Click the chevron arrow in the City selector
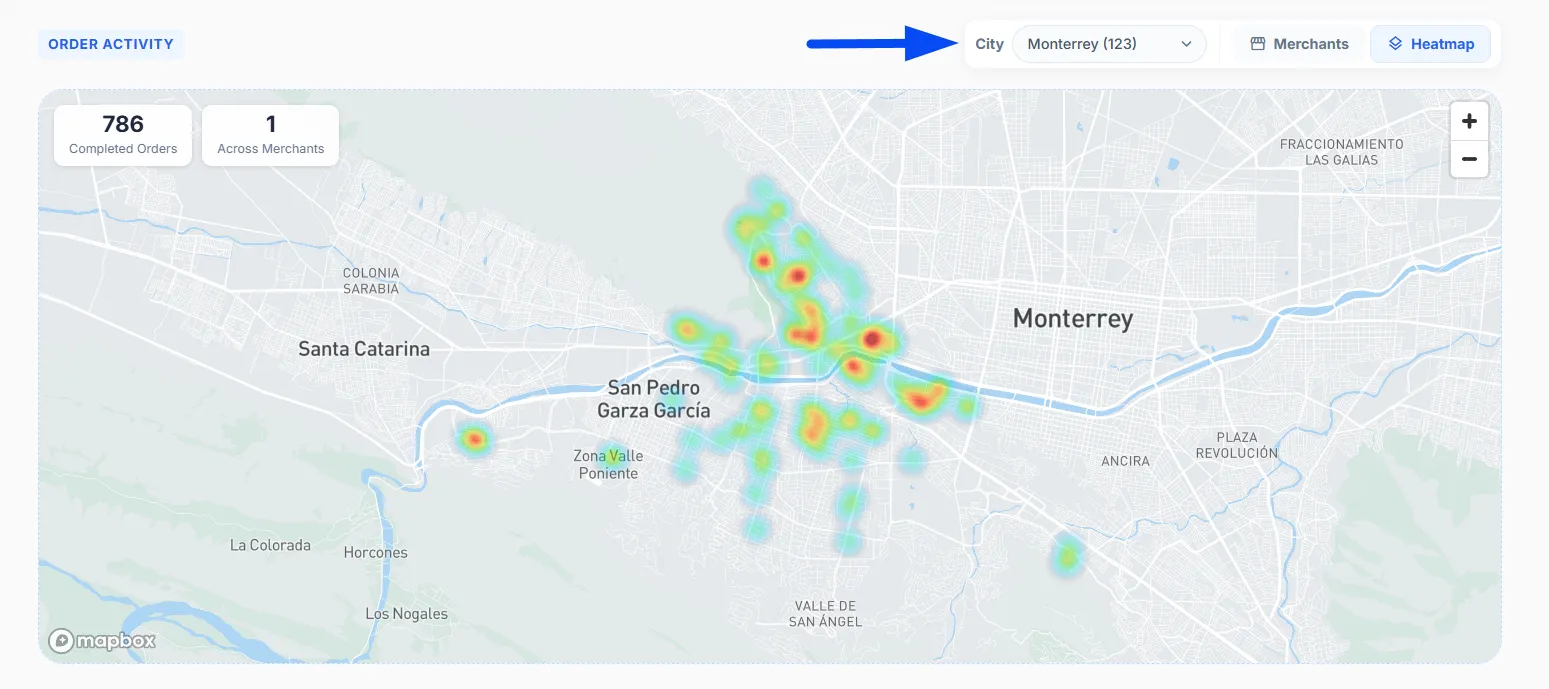This screenshot has height=689, width=1549. [1186, 44]
